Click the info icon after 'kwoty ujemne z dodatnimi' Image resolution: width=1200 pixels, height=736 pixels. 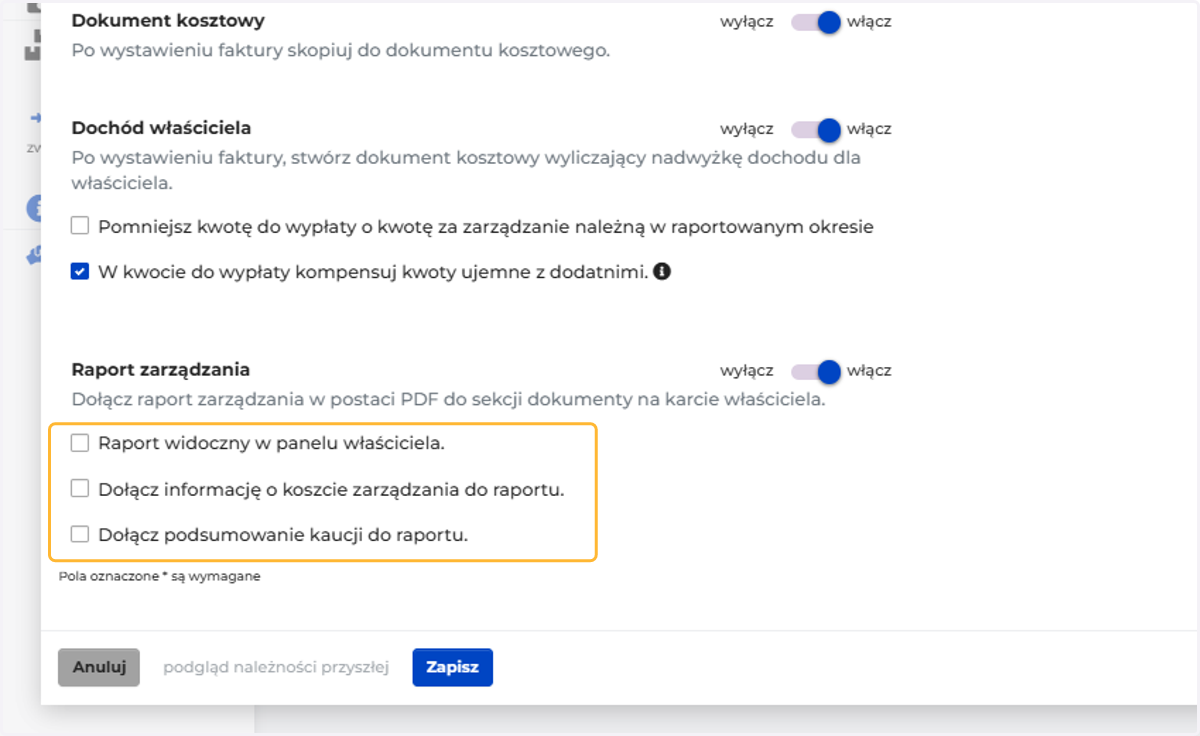662,271
